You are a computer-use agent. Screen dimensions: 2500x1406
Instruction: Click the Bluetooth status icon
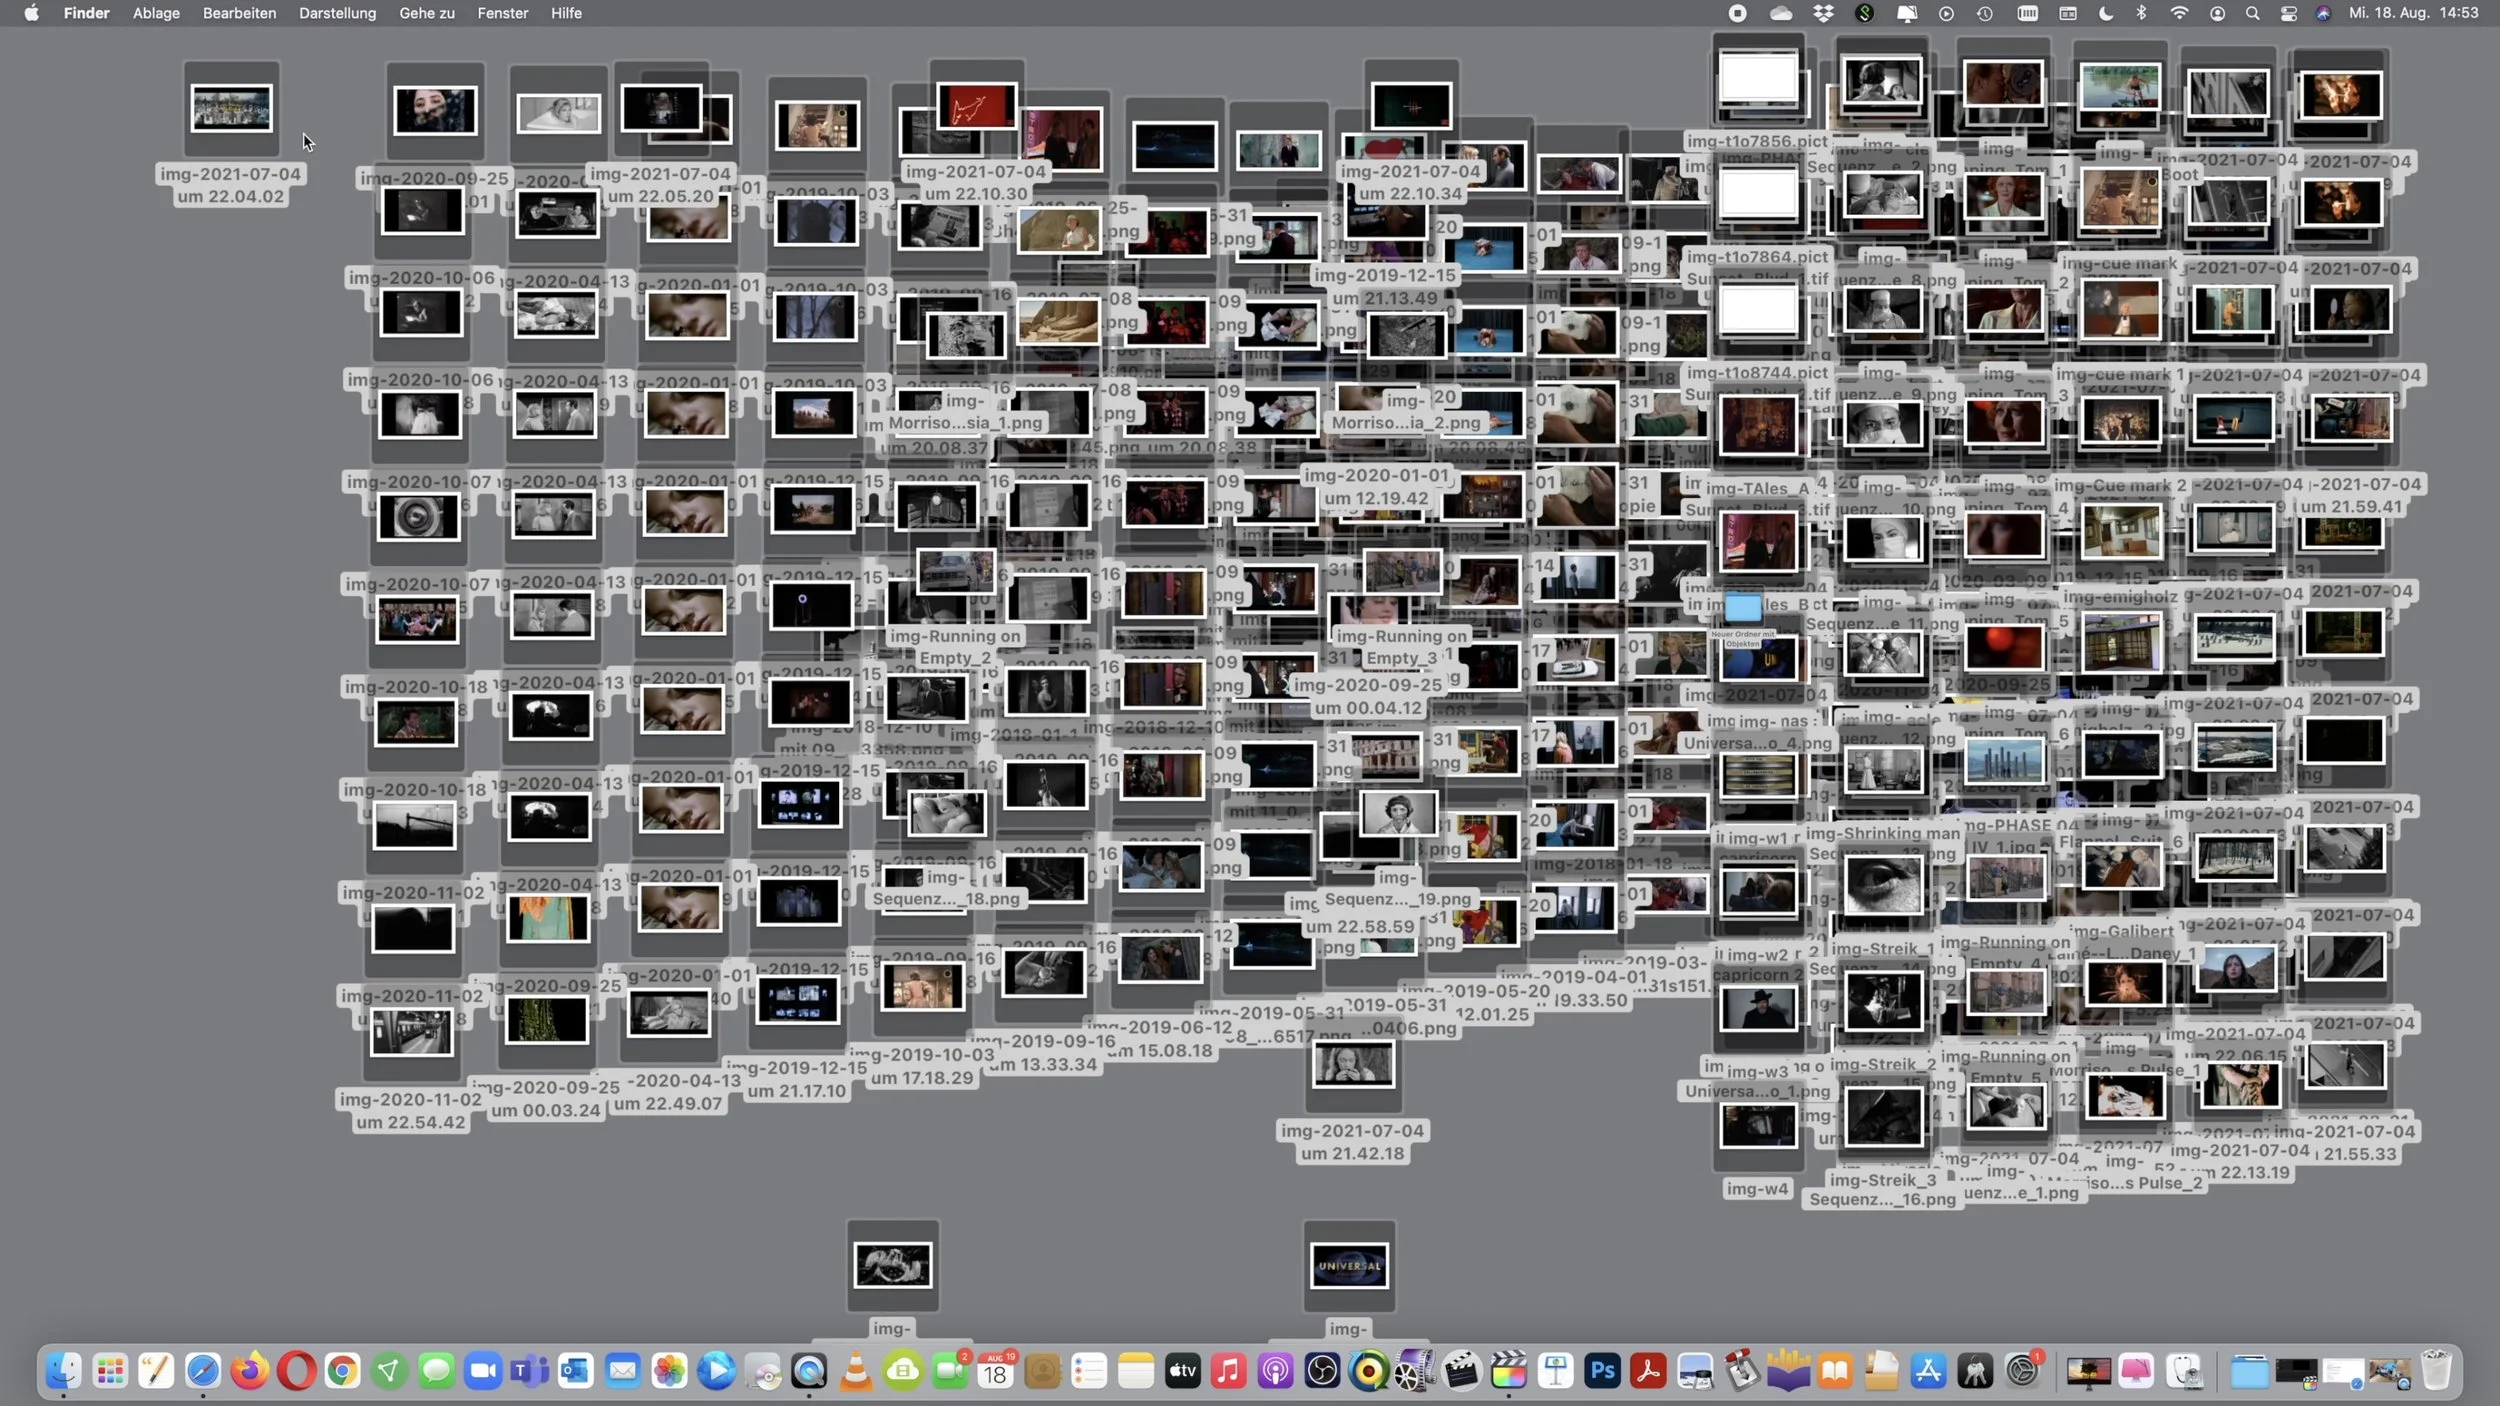coord(2141,13)
